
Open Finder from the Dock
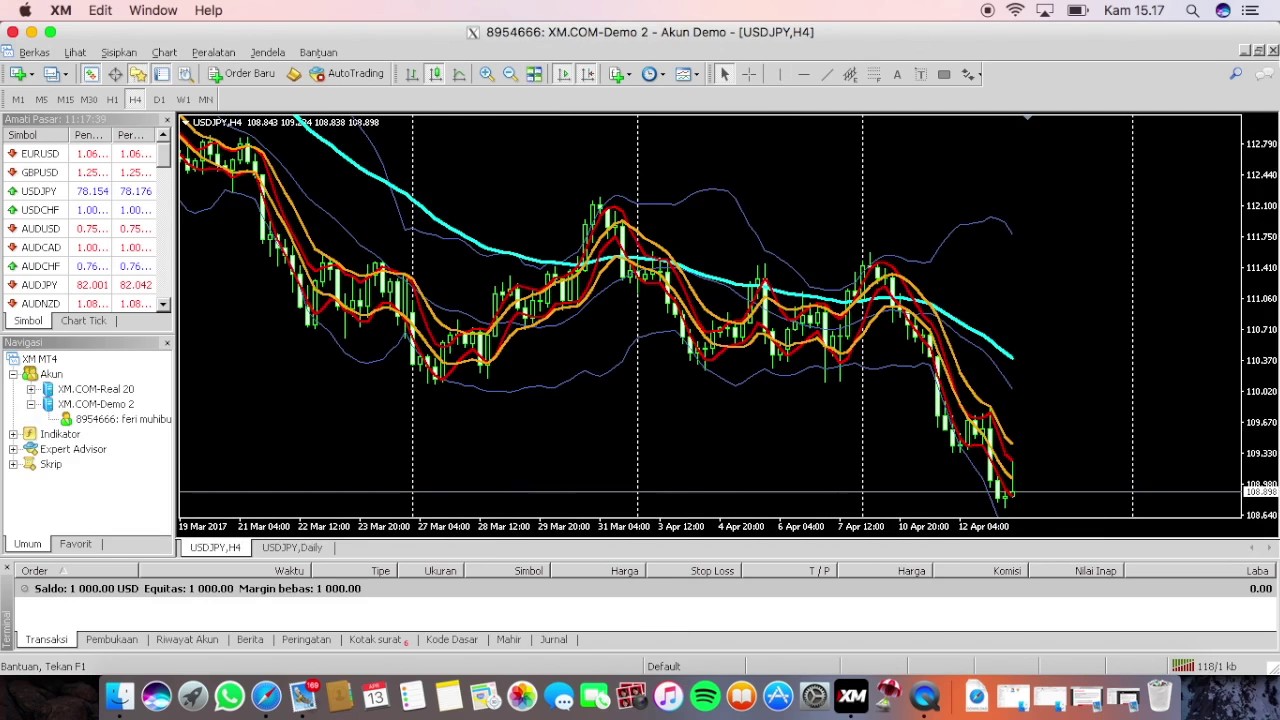pyautogui.click(x=119, y=696)
